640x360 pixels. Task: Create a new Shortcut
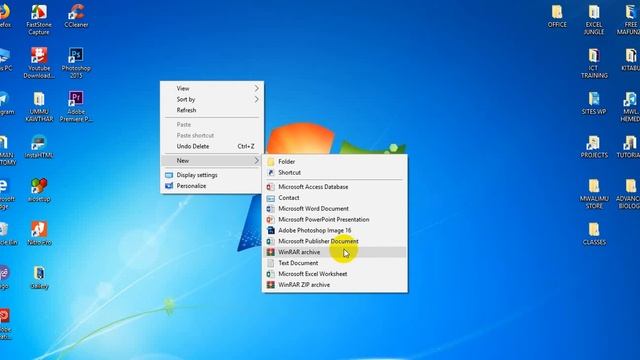335,173
